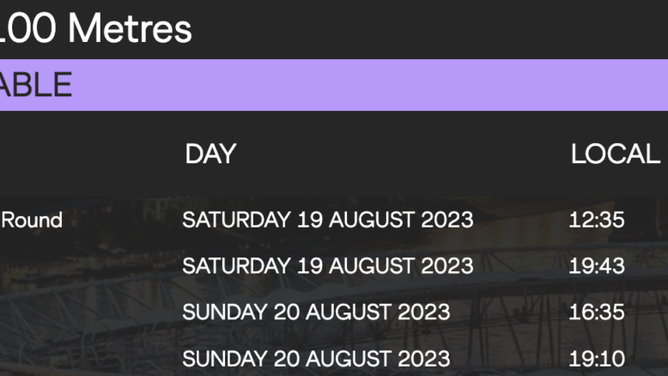668x376 pixels.
Task: Click the DAY column header
Action: (210, 153)
